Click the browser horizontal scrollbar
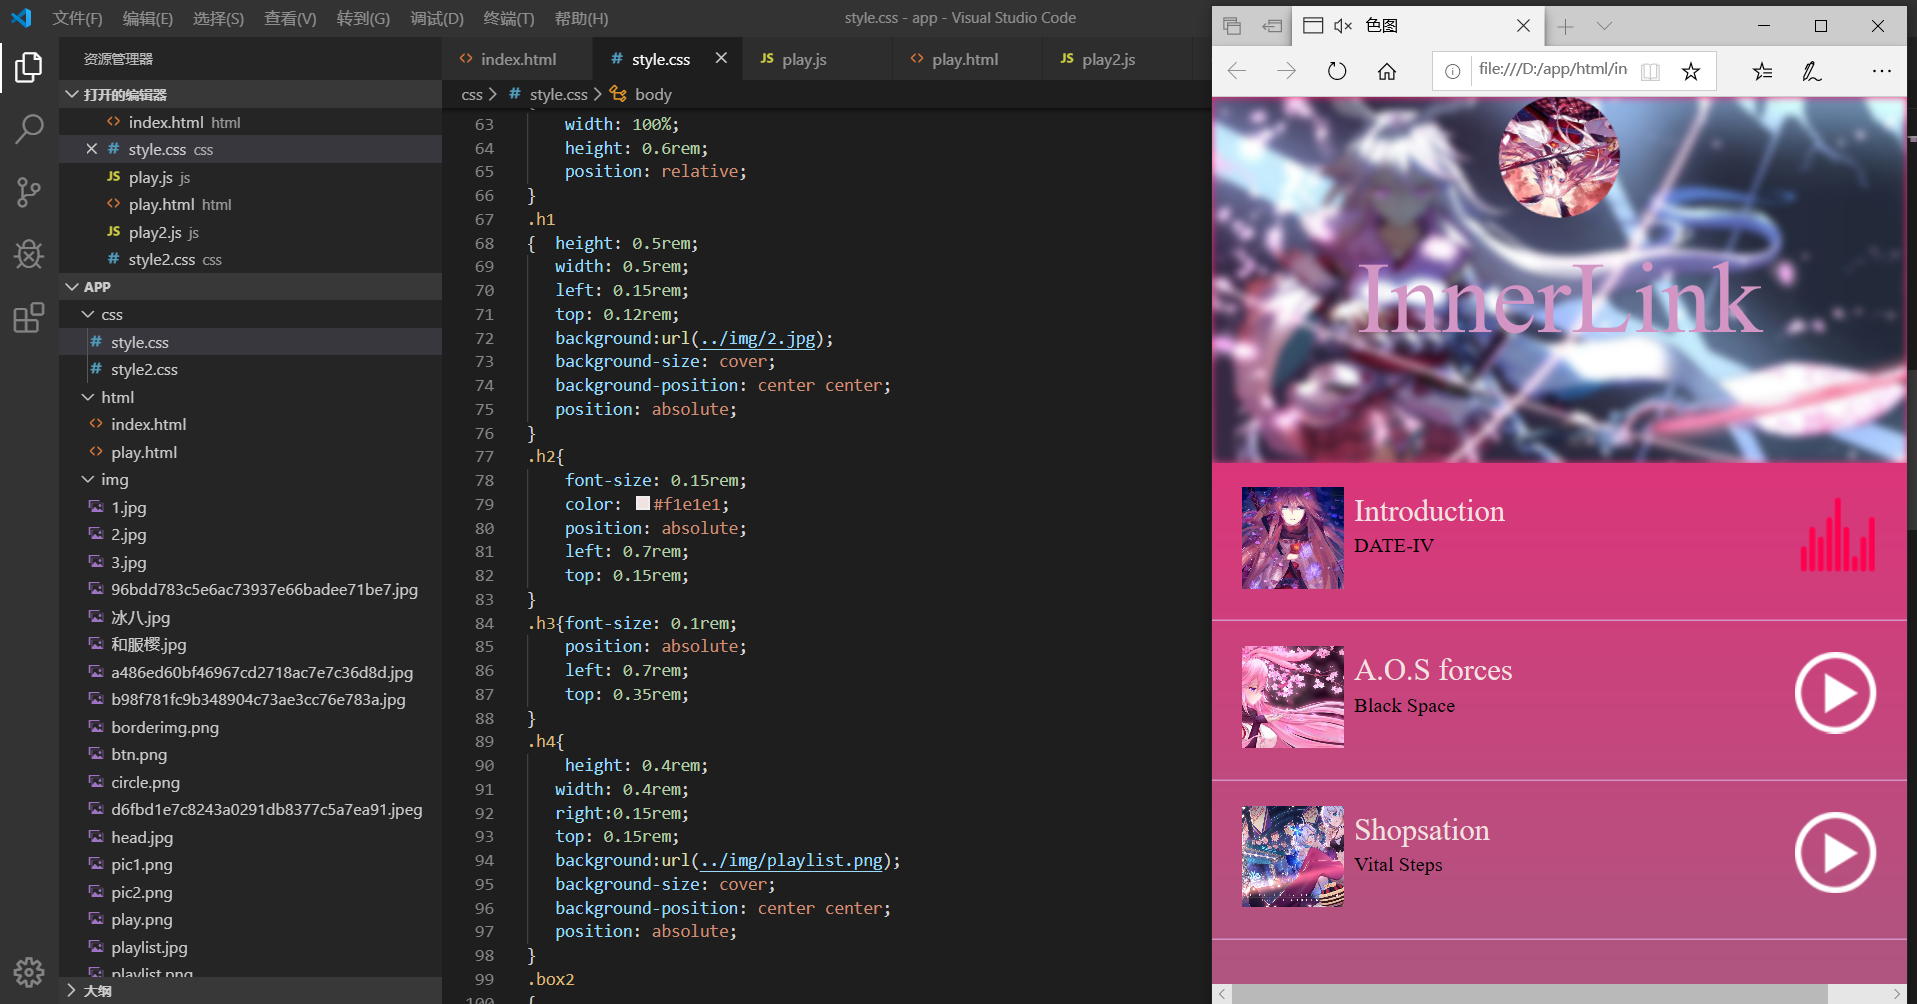This screenshot has height=1004, width=1917. click(1530, 993)
